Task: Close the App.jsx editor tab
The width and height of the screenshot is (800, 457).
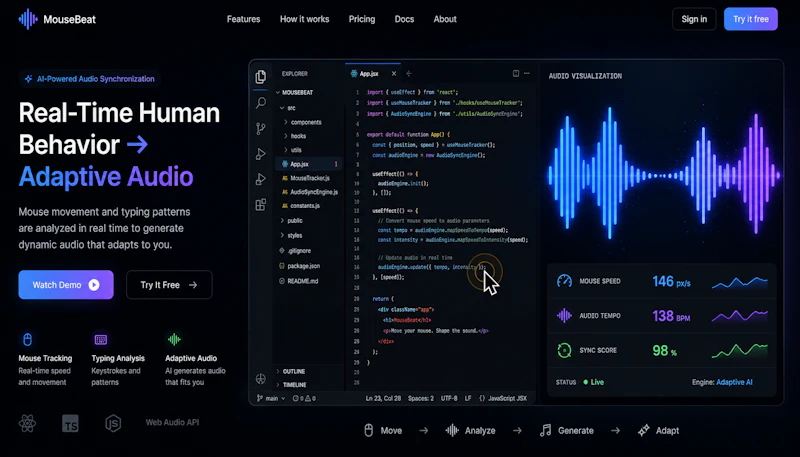Action: [394, 73]
